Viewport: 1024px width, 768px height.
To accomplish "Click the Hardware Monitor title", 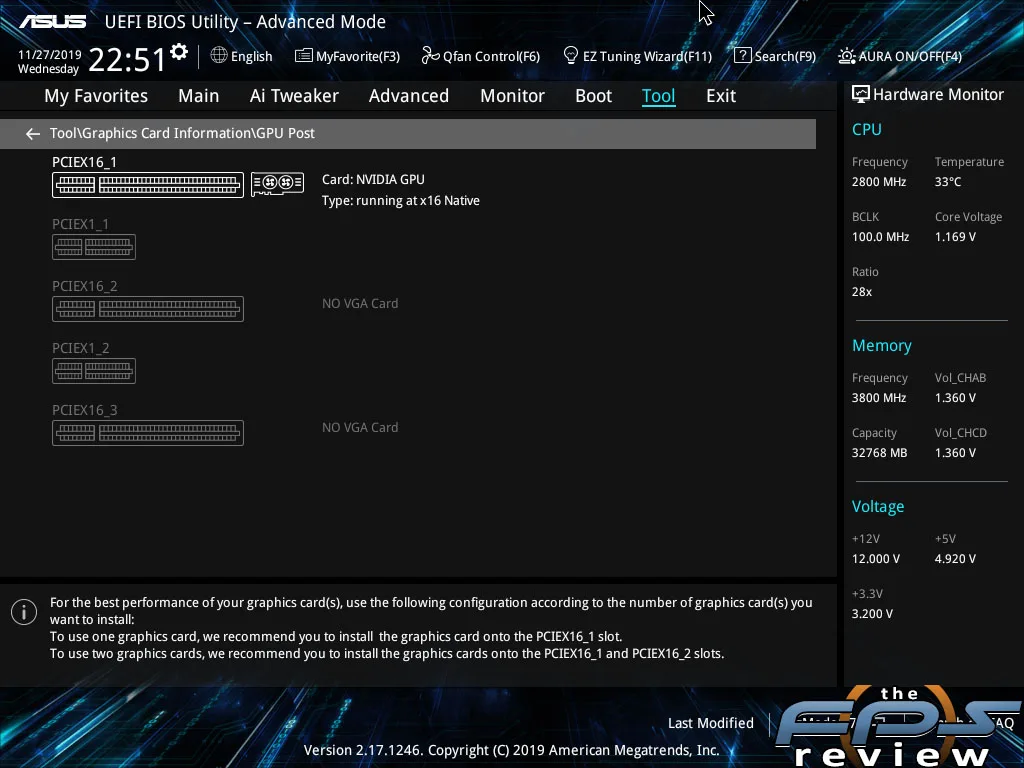I will (938, 95).
